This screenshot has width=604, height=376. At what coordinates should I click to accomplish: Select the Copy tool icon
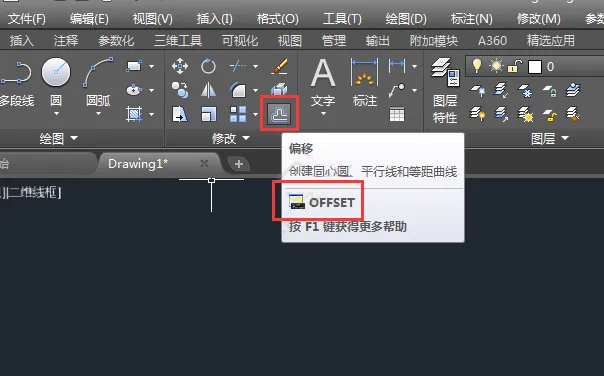point(180,90)
